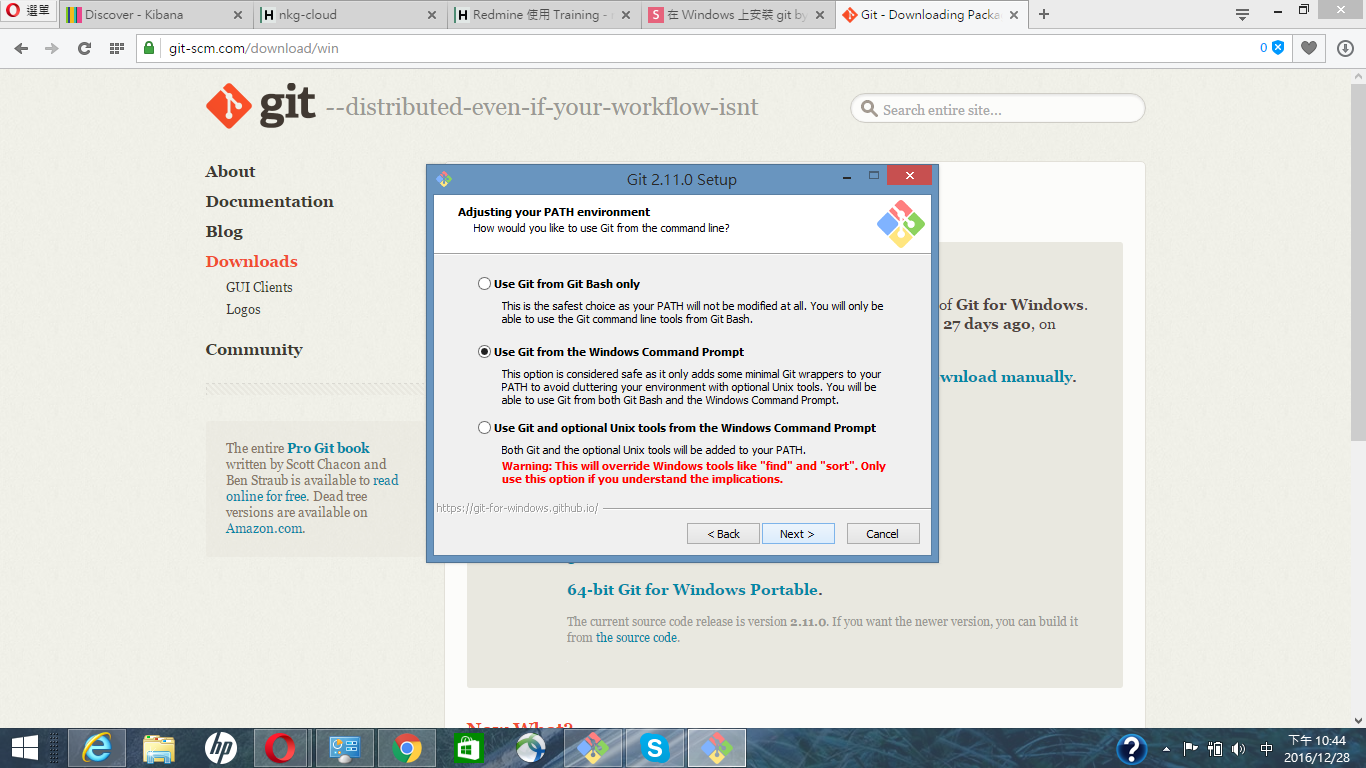Close the nkg-cloud tab
Image resolution: width=1366 pixels, height=768 pixels.
[432, 15]
